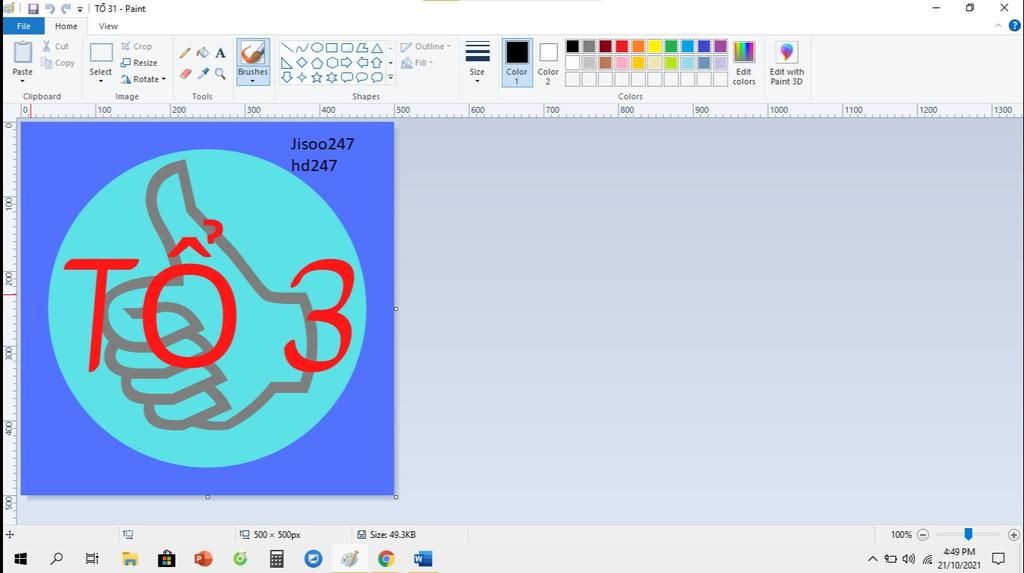Viewport: 1024px width, 573px height.
Task: Click the Crop button
Action: tap(136, 46)
